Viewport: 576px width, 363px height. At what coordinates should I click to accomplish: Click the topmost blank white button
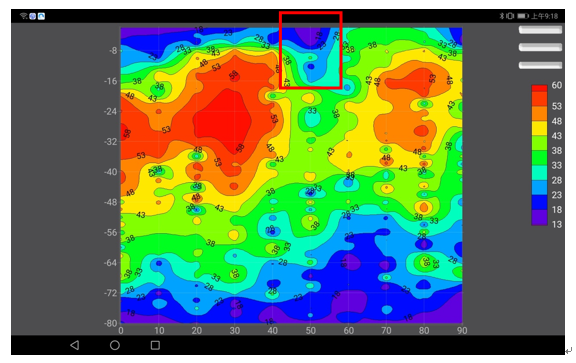(540, 30)
